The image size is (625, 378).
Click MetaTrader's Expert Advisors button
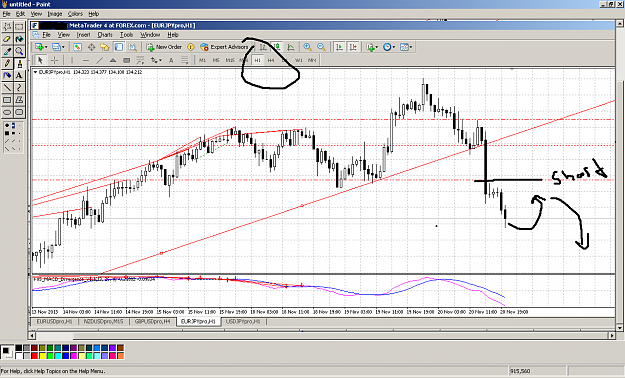coord(224,47)
